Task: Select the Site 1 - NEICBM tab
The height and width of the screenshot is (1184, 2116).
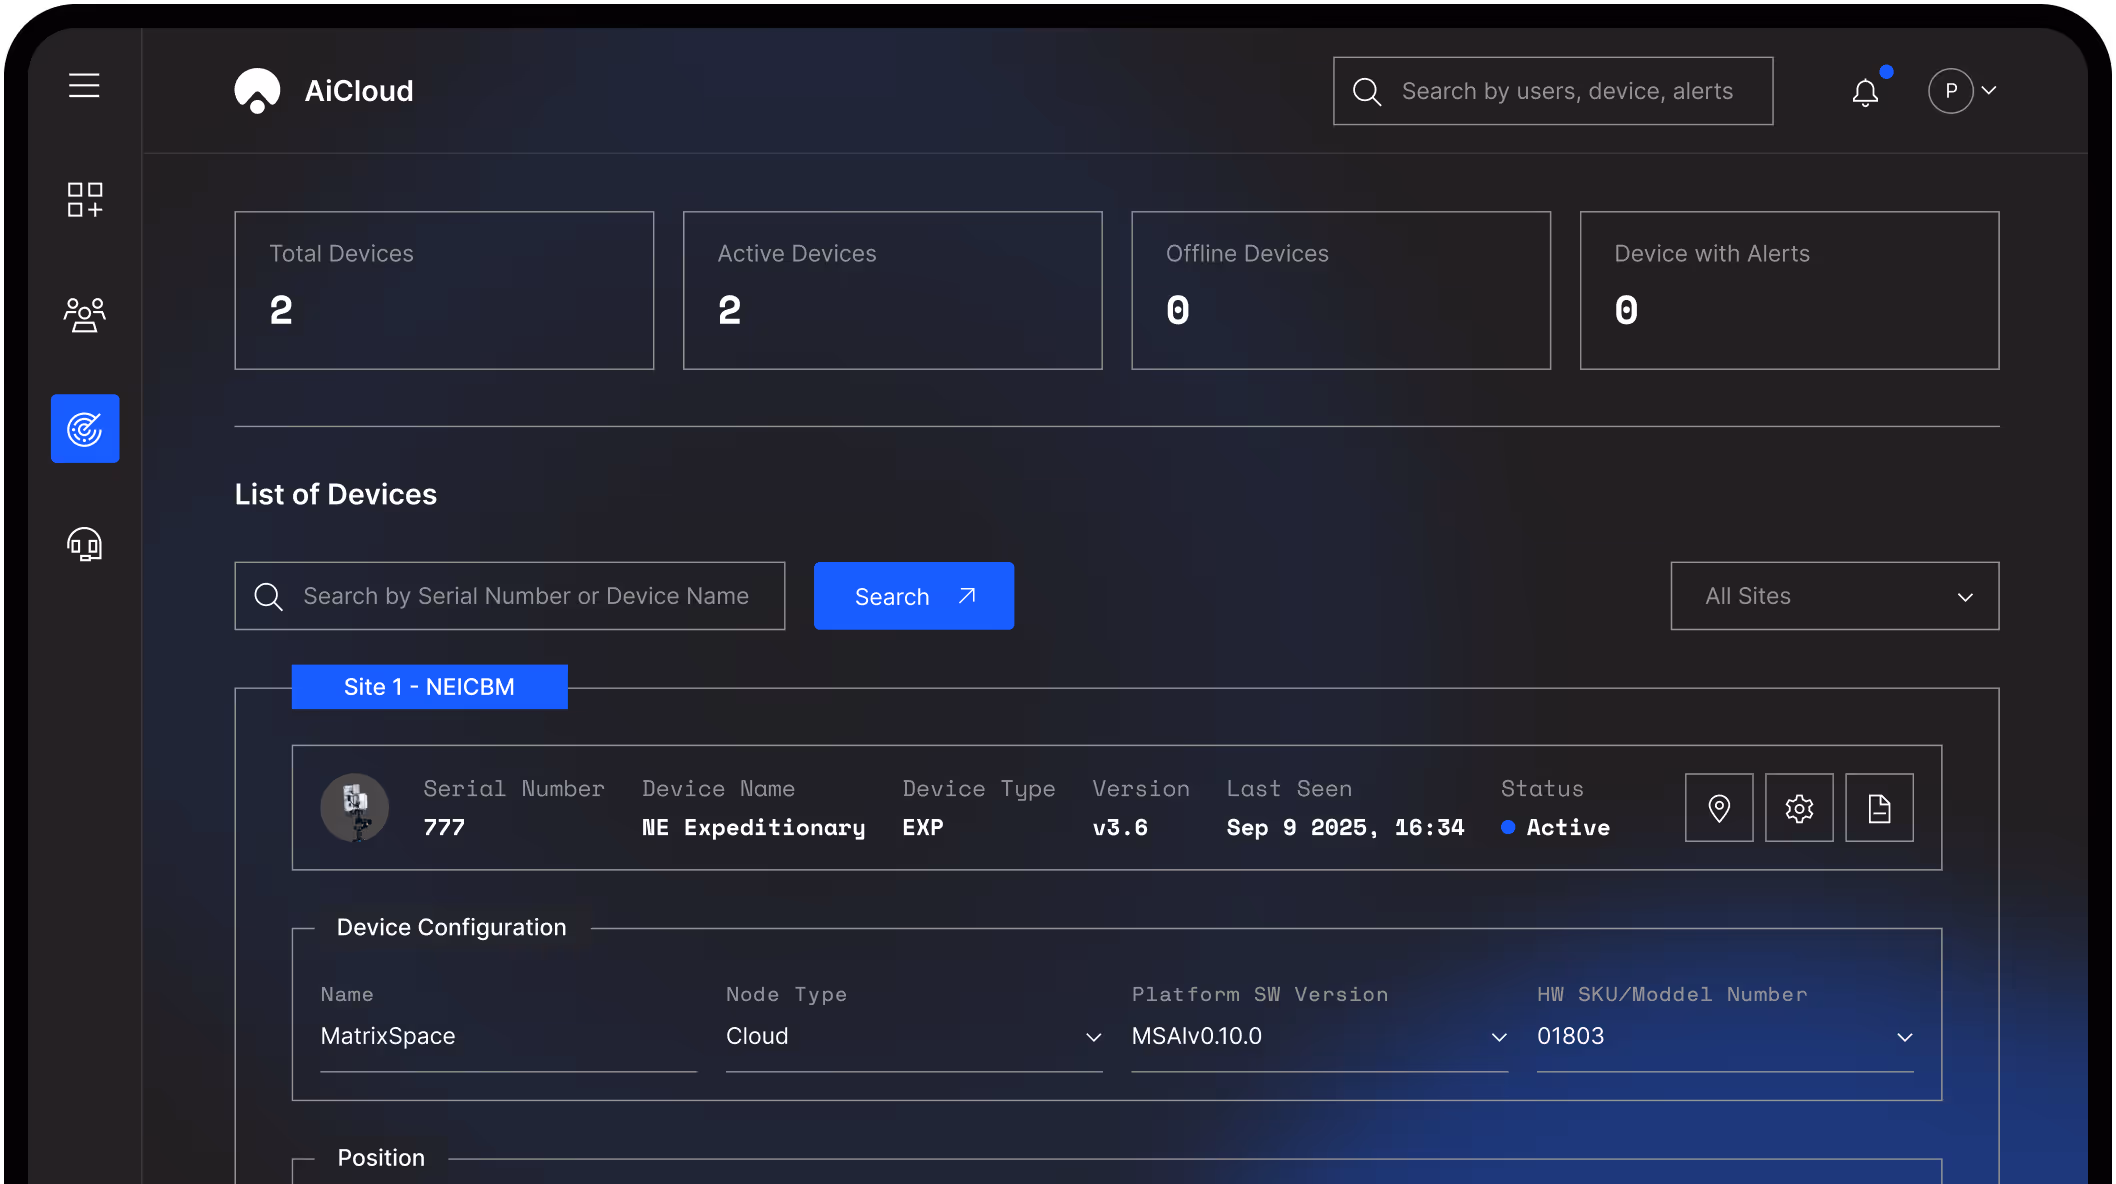Action: pos(429,687)
